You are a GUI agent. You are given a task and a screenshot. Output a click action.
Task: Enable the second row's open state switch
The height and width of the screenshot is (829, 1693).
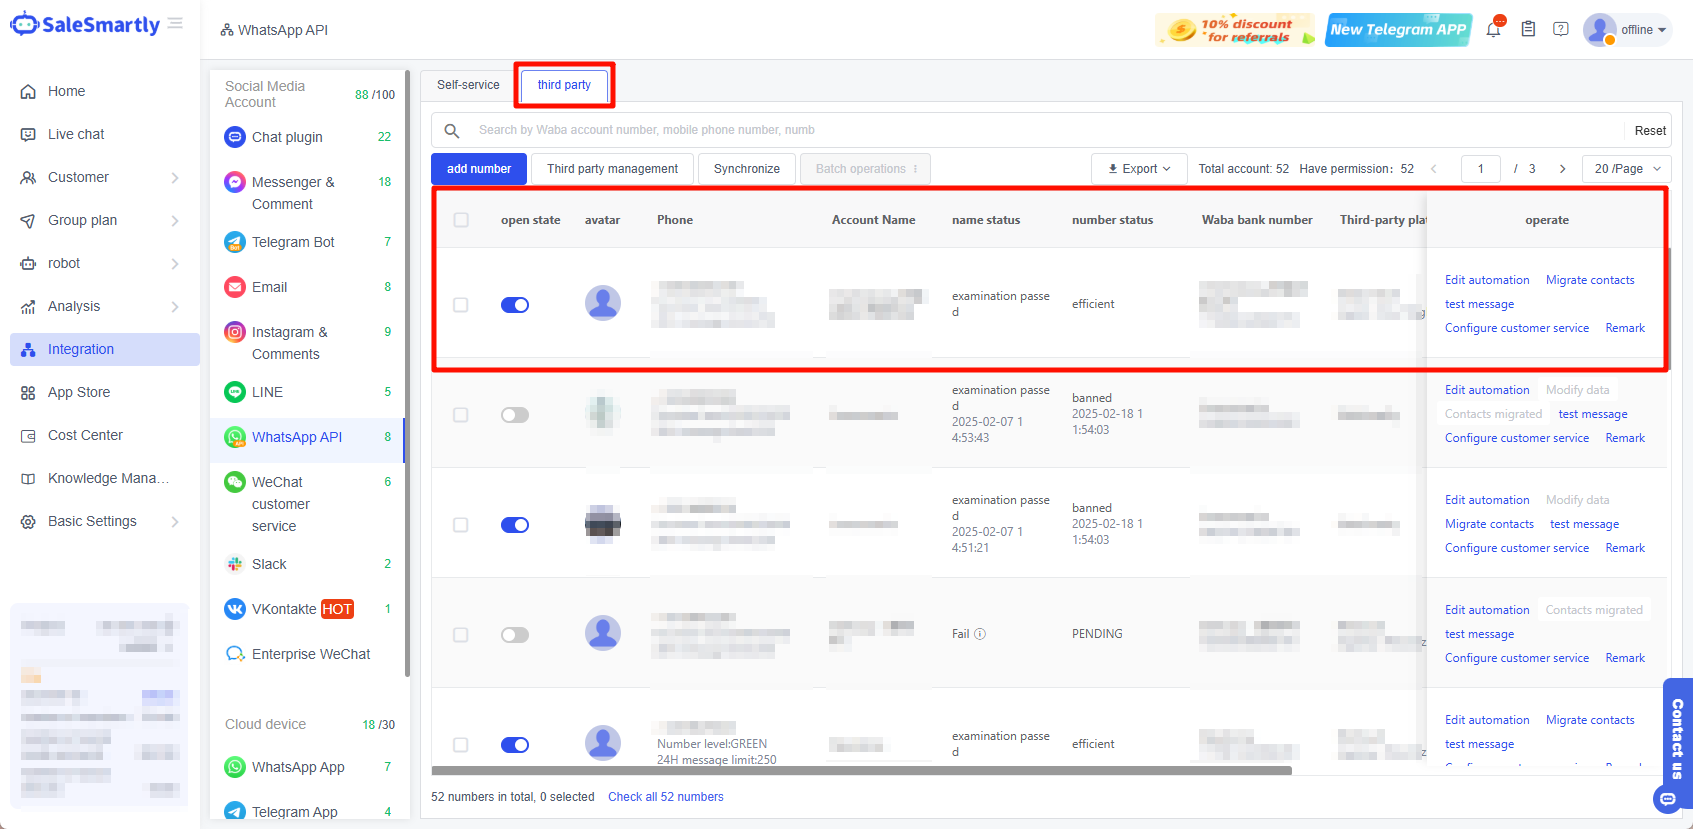coord(515,415)
